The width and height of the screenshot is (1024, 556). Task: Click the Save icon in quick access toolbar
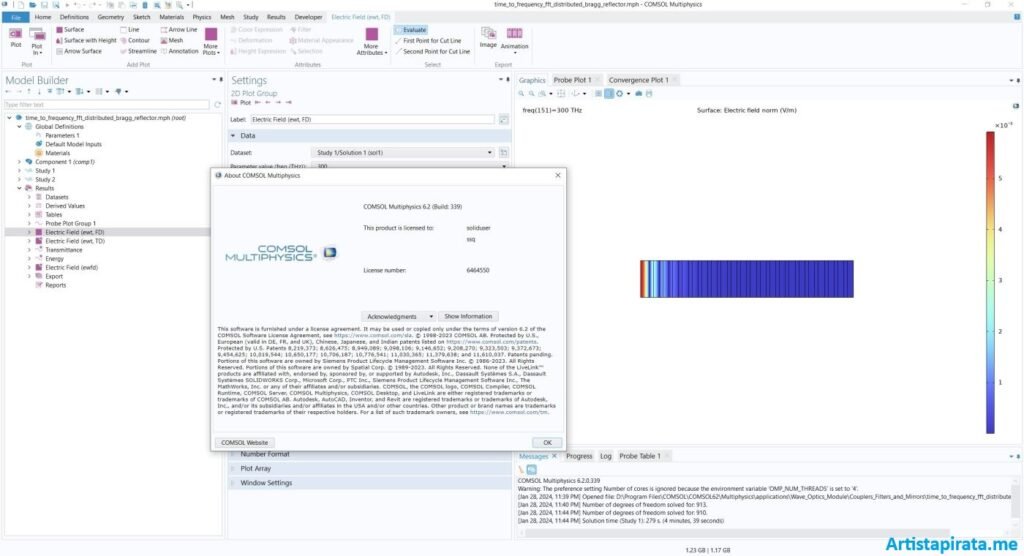tap(44, 5)
